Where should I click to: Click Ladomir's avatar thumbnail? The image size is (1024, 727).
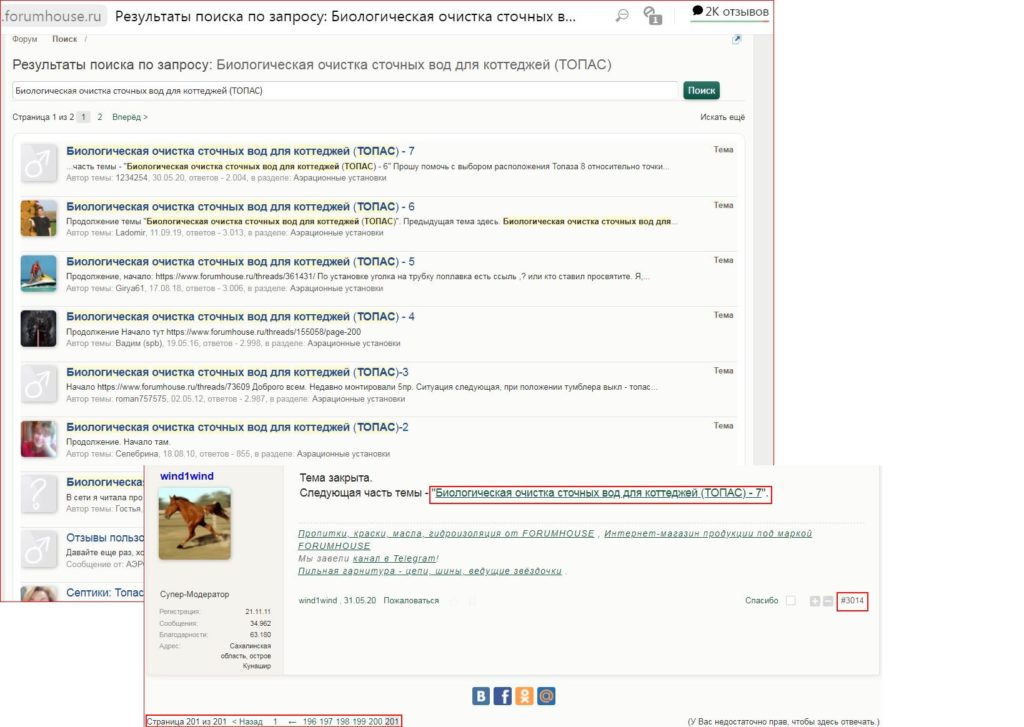pos(39,218)
